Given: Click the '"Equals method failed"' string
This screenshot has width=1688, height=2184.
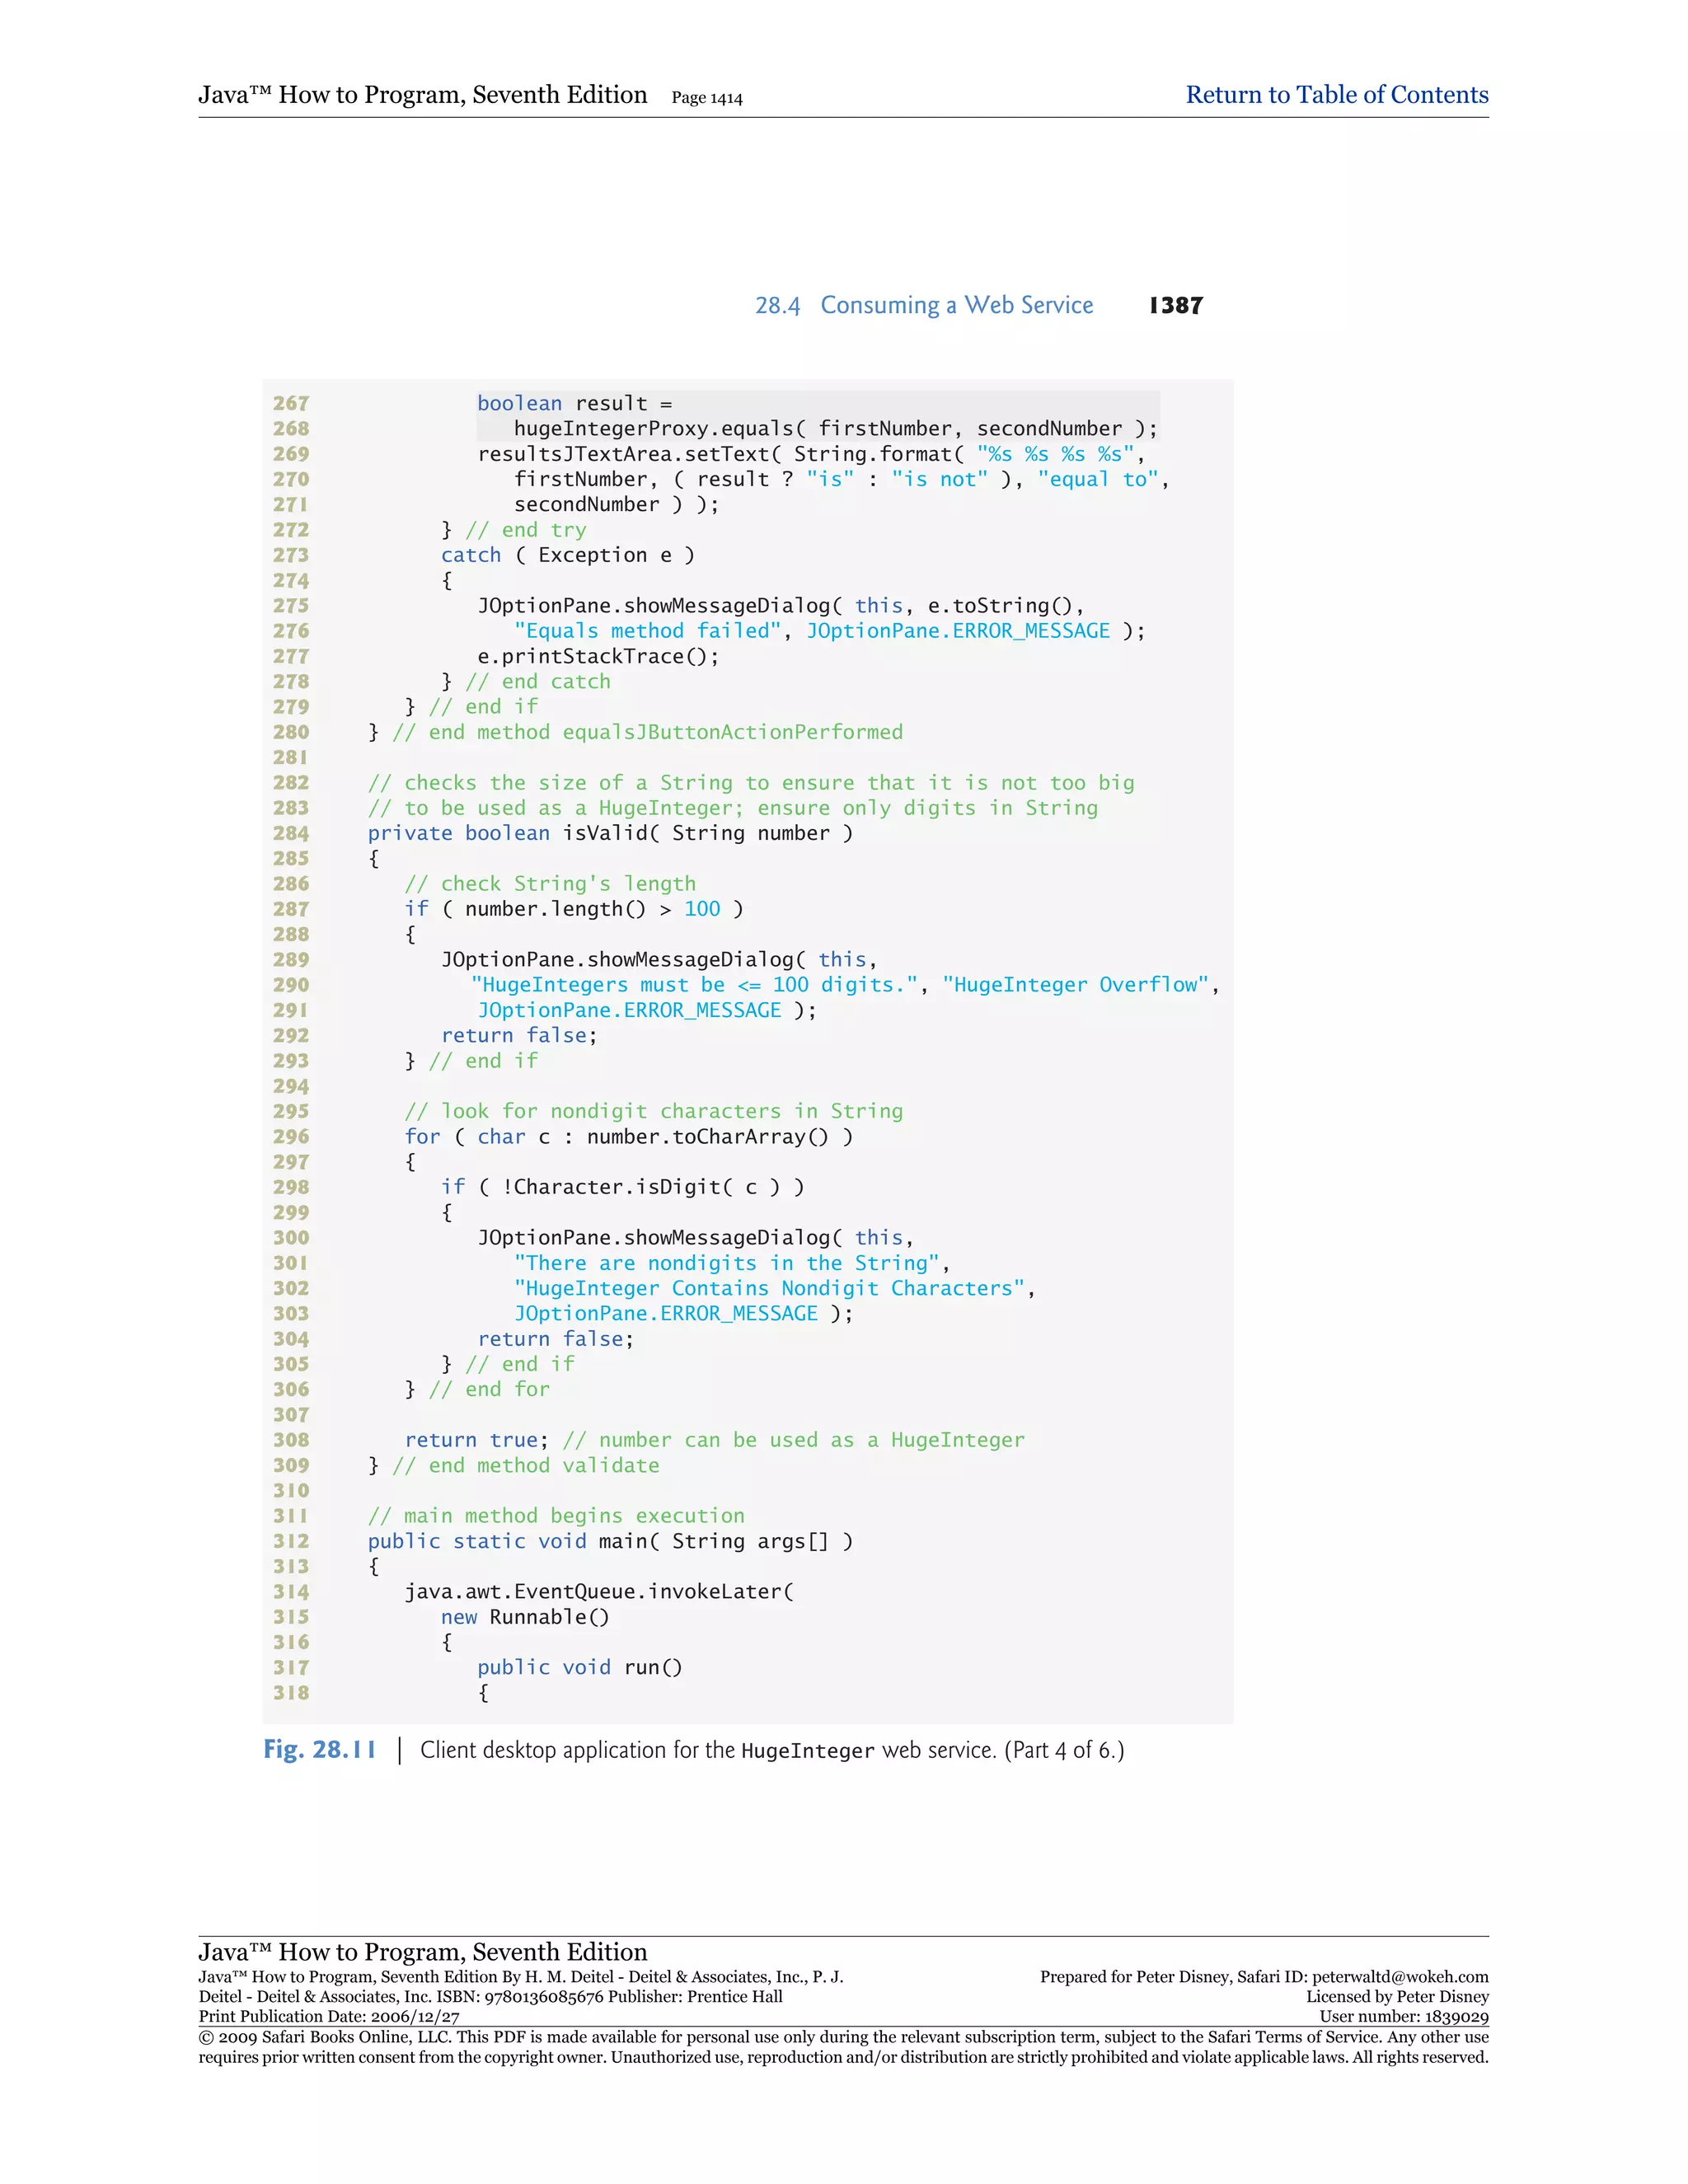Looking at the screenshot, I should [647, 631].
